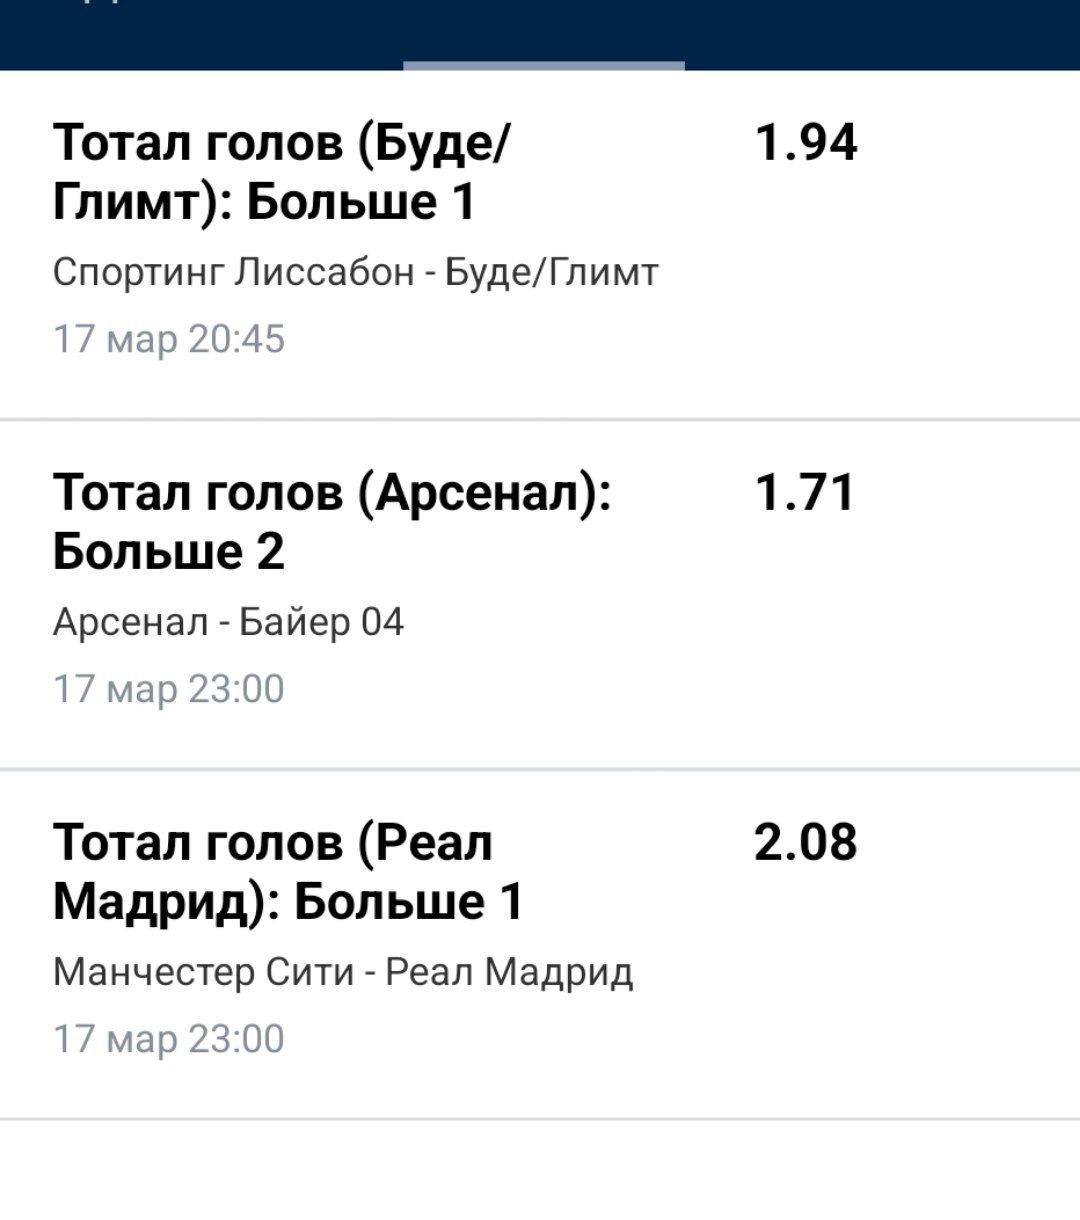
Task: Open the Арсенал - Байер 04 match
Action: point(228,622)
